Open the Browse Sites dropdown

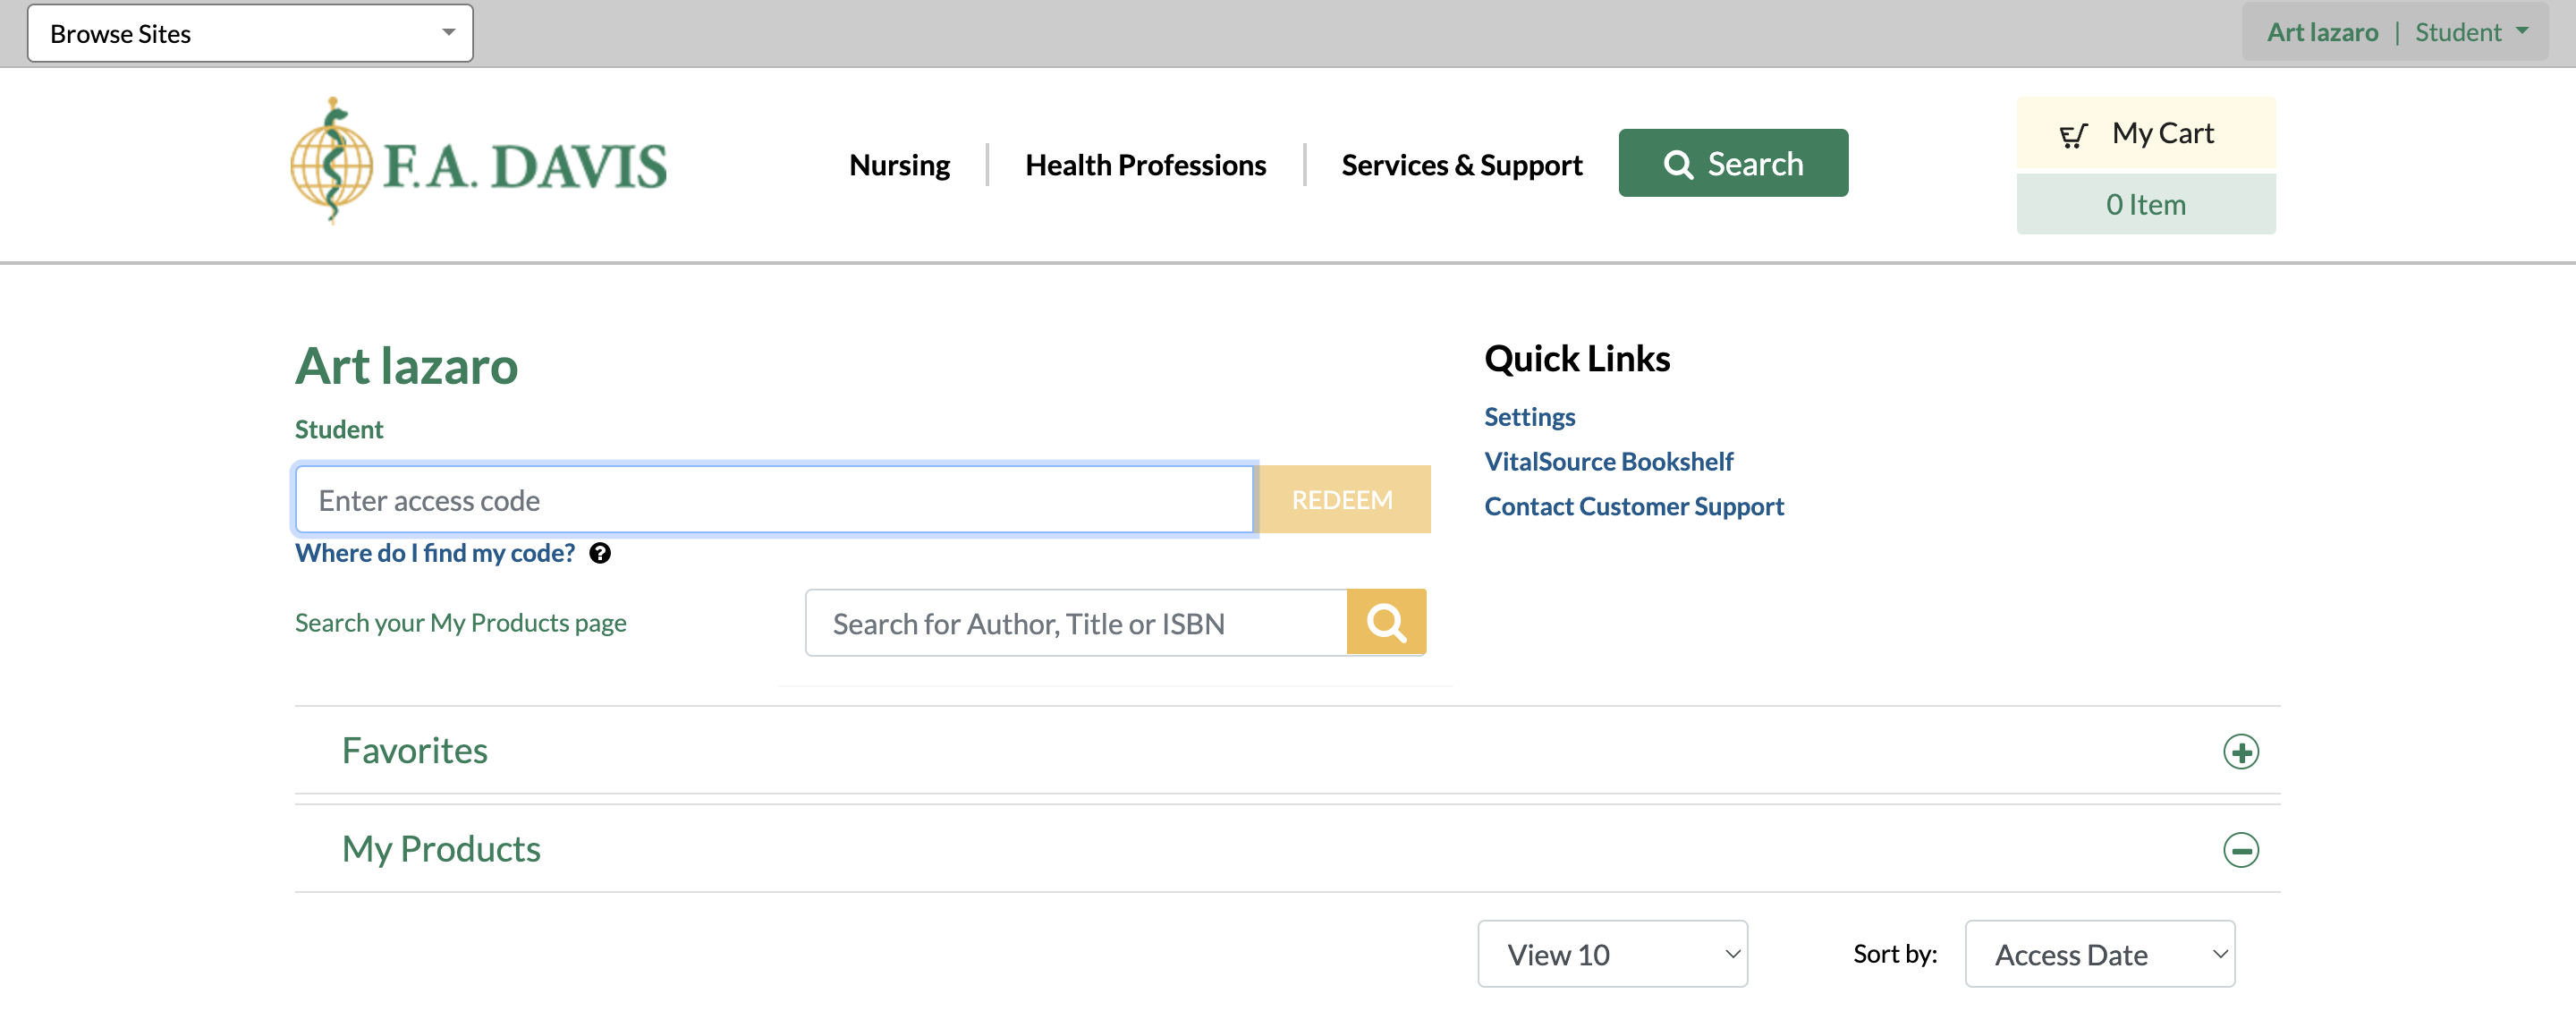(250, 33)
